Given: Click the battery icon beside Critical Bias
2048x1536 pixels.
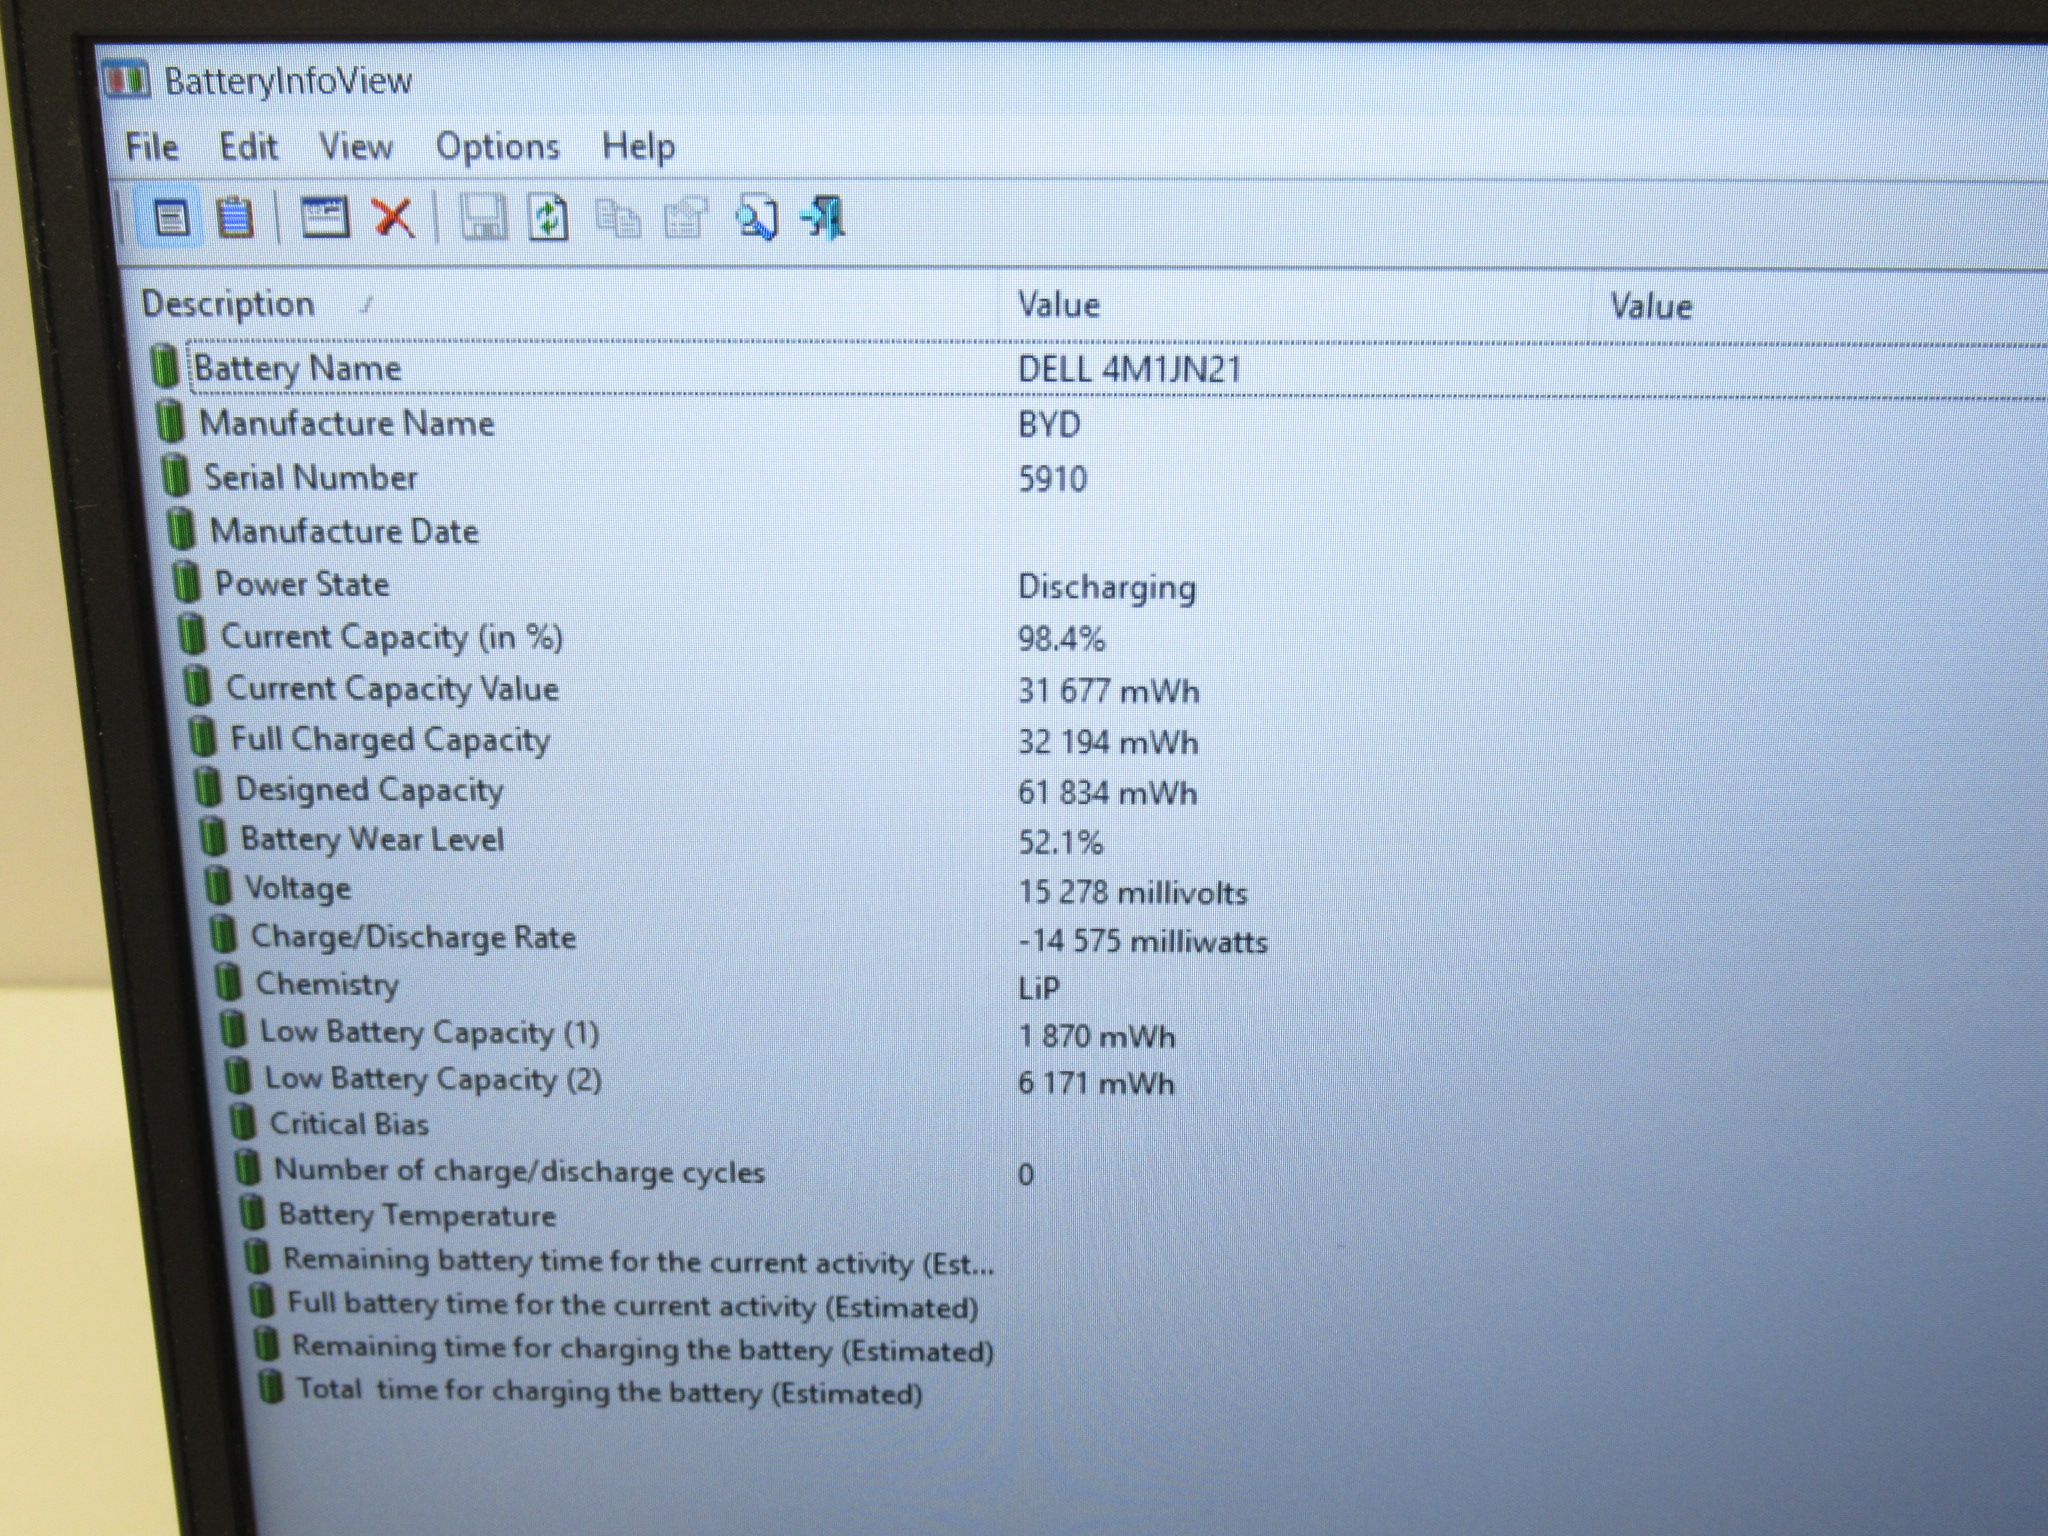Looking at the screenshot, I should [x=243, y=1122].
